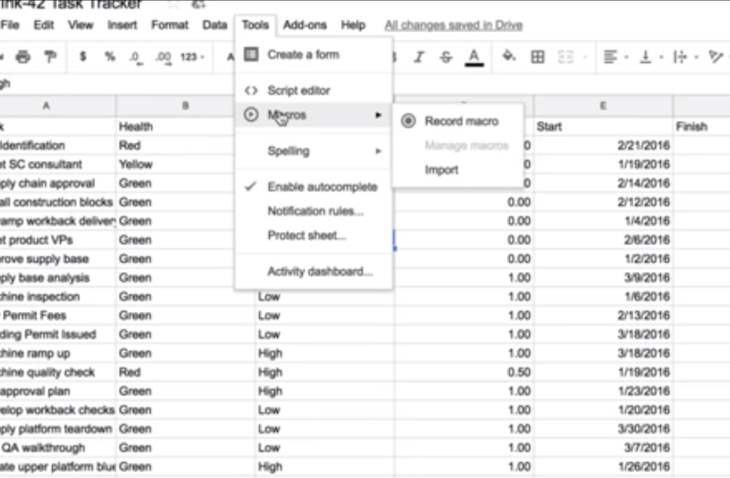Click All changes saved in Drive link
730x478 pixels.
(453, 25)
